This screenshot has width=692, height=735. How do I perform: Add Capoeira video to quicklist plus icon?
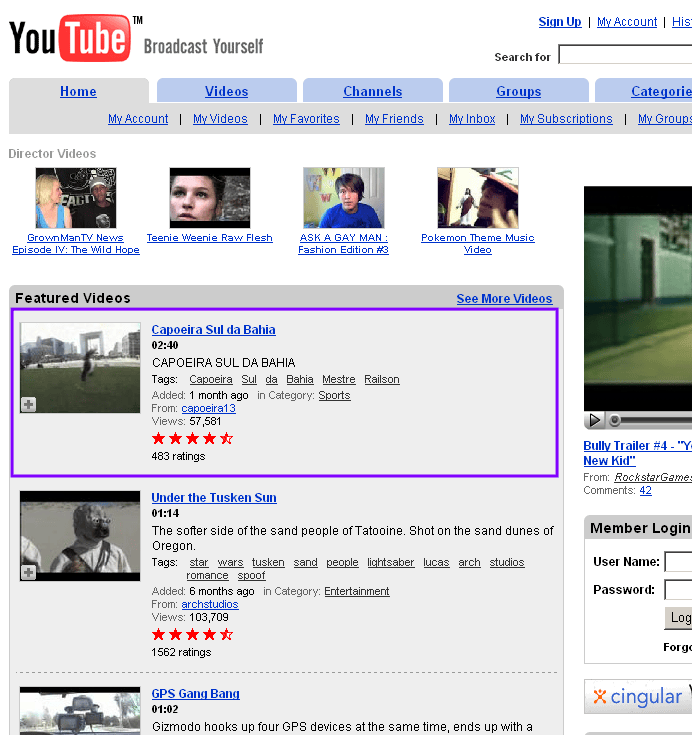tap(29, 404)
